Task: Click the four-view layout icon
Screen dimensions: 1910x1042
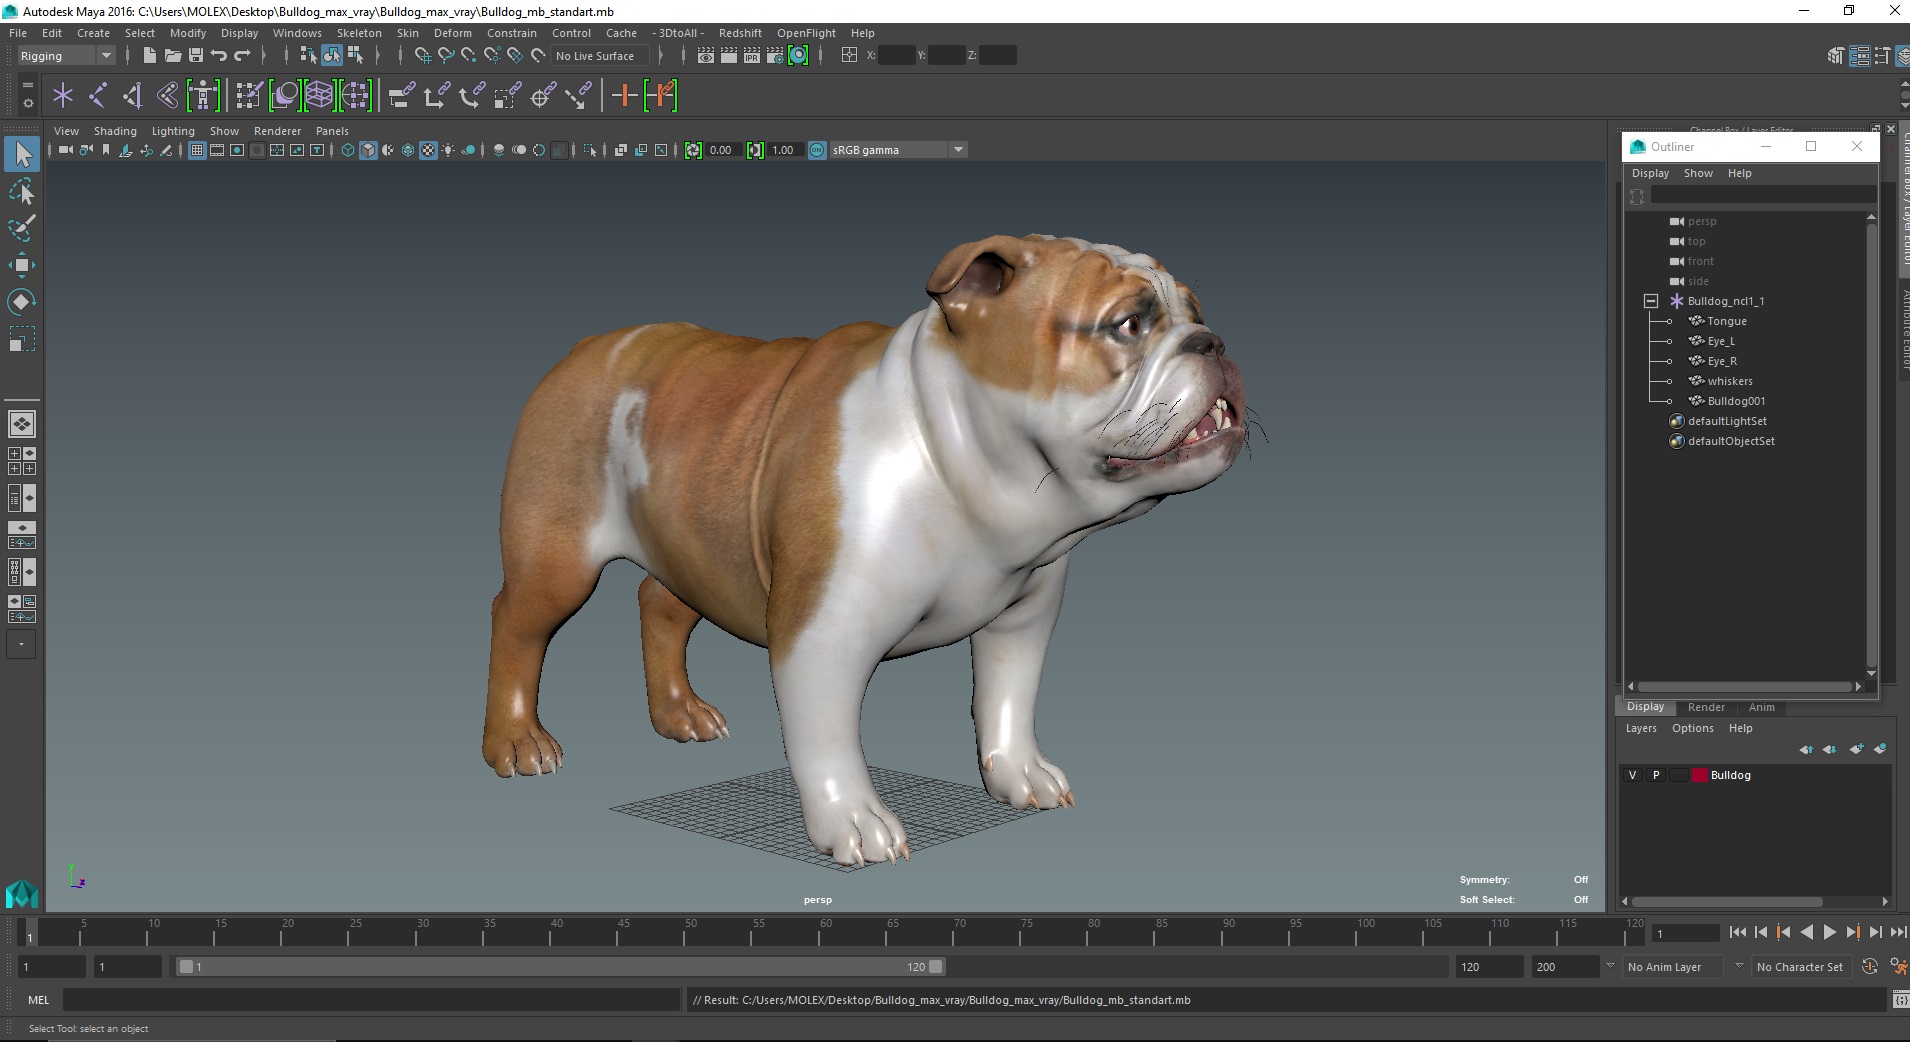Action: 22,461
